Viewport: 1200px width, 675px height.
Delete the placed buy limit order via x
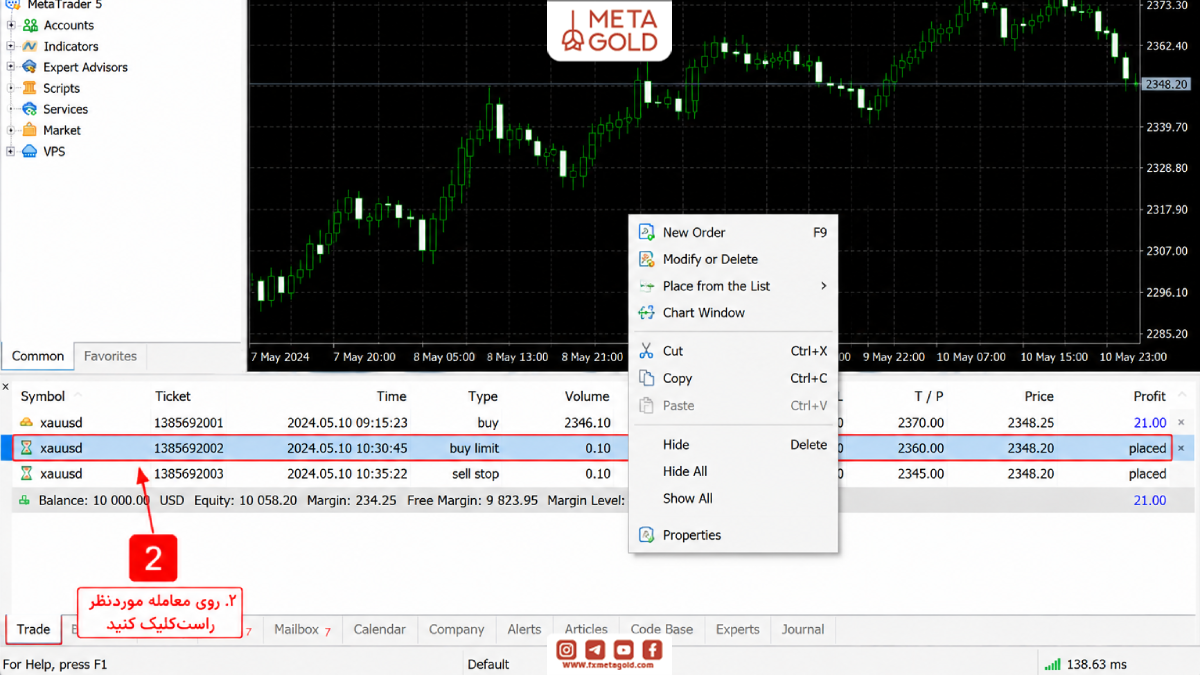[x=1181, y=448]
